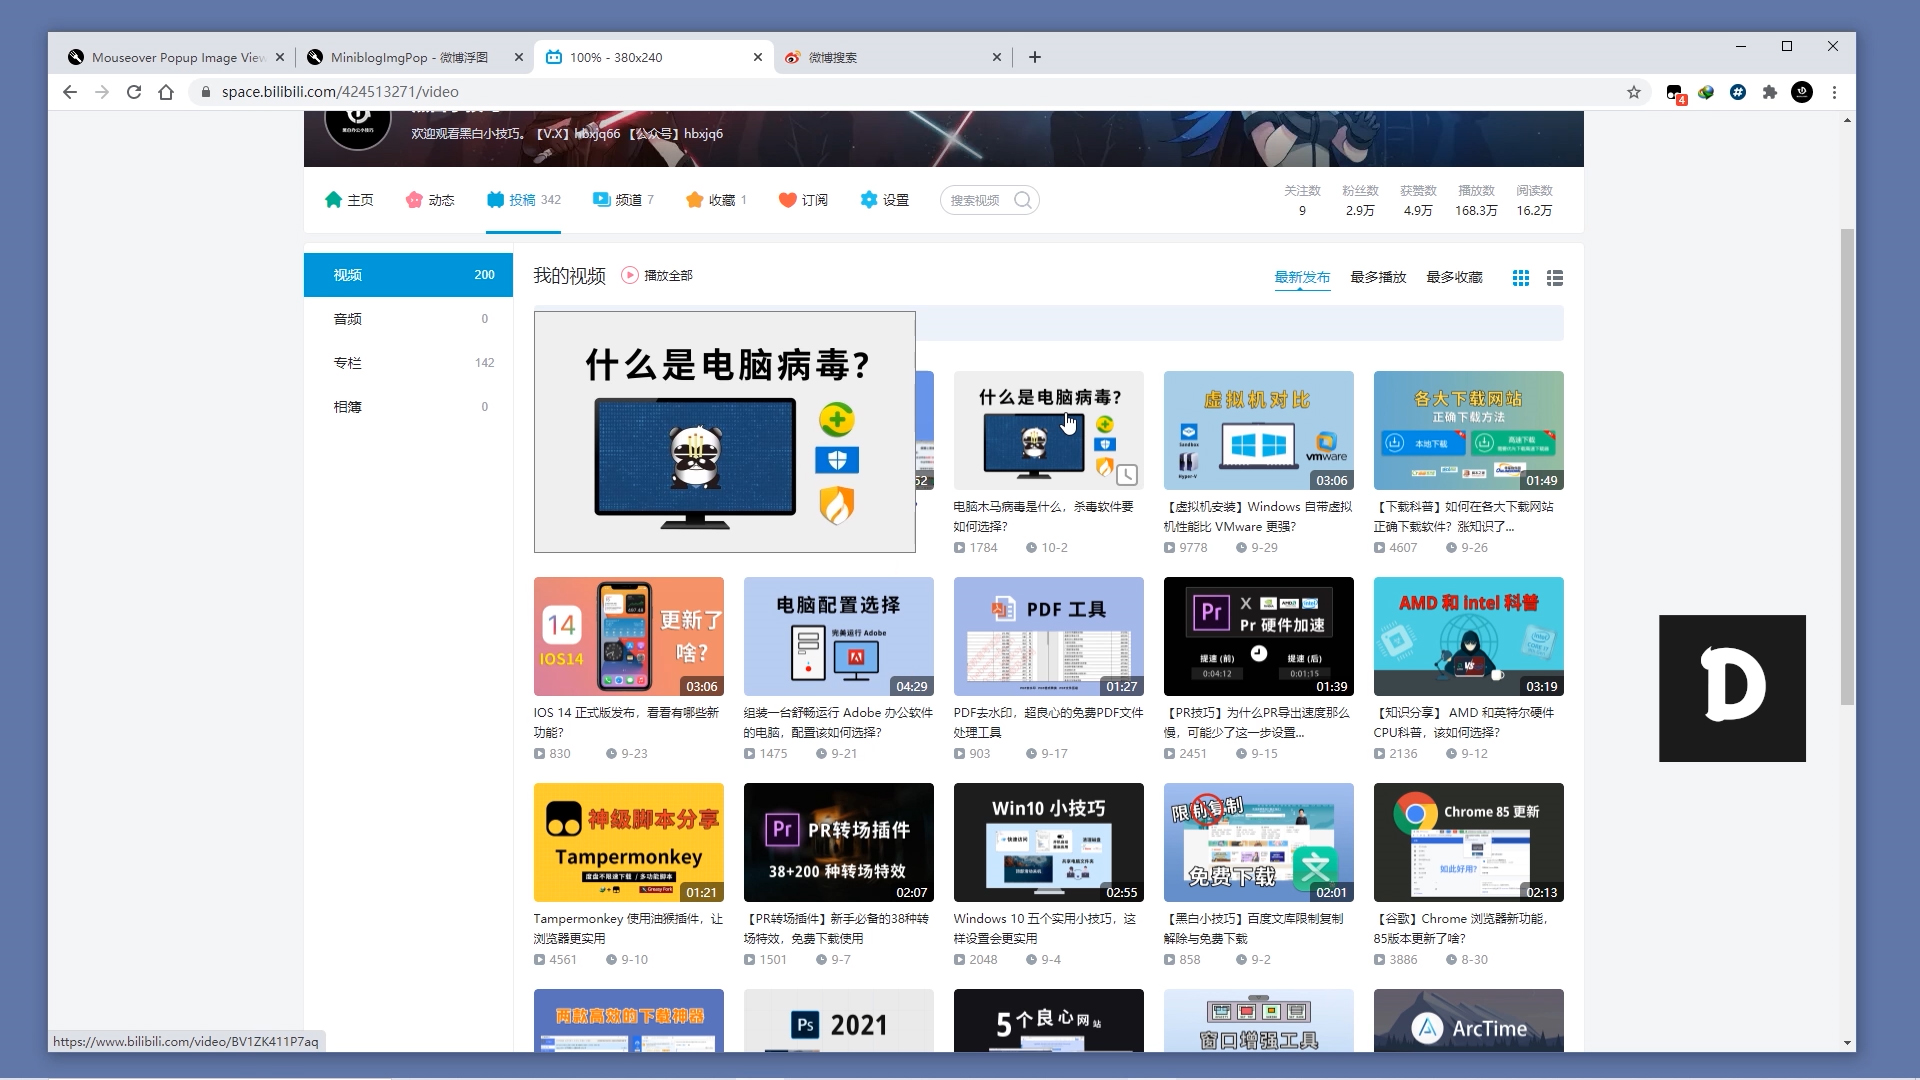Switch to list view layout icon
Viewport: 1920px width, 1080px height.
pyautogui.click(x=1555, y=278)
